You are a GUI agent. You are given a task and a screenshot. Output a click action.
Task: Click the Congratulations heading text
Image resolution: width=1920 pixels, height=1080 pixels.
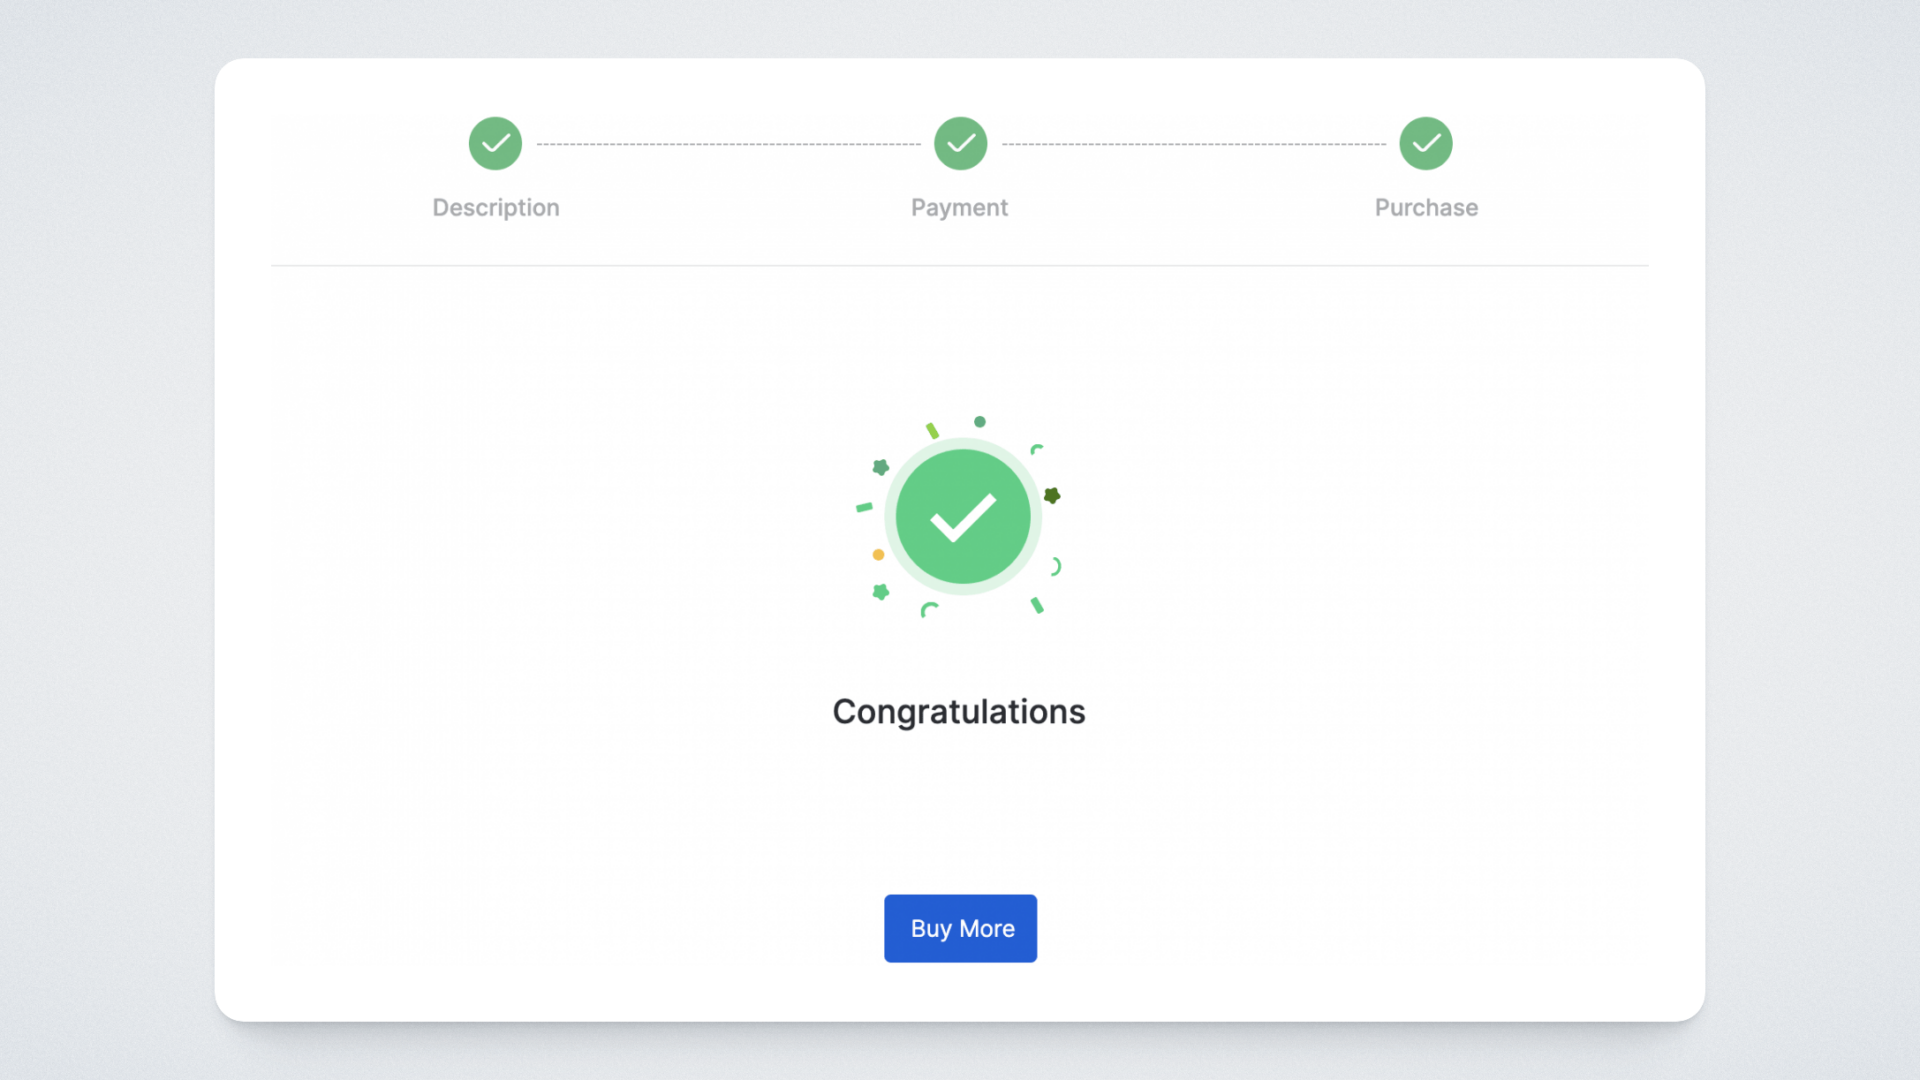coord(959,712)
